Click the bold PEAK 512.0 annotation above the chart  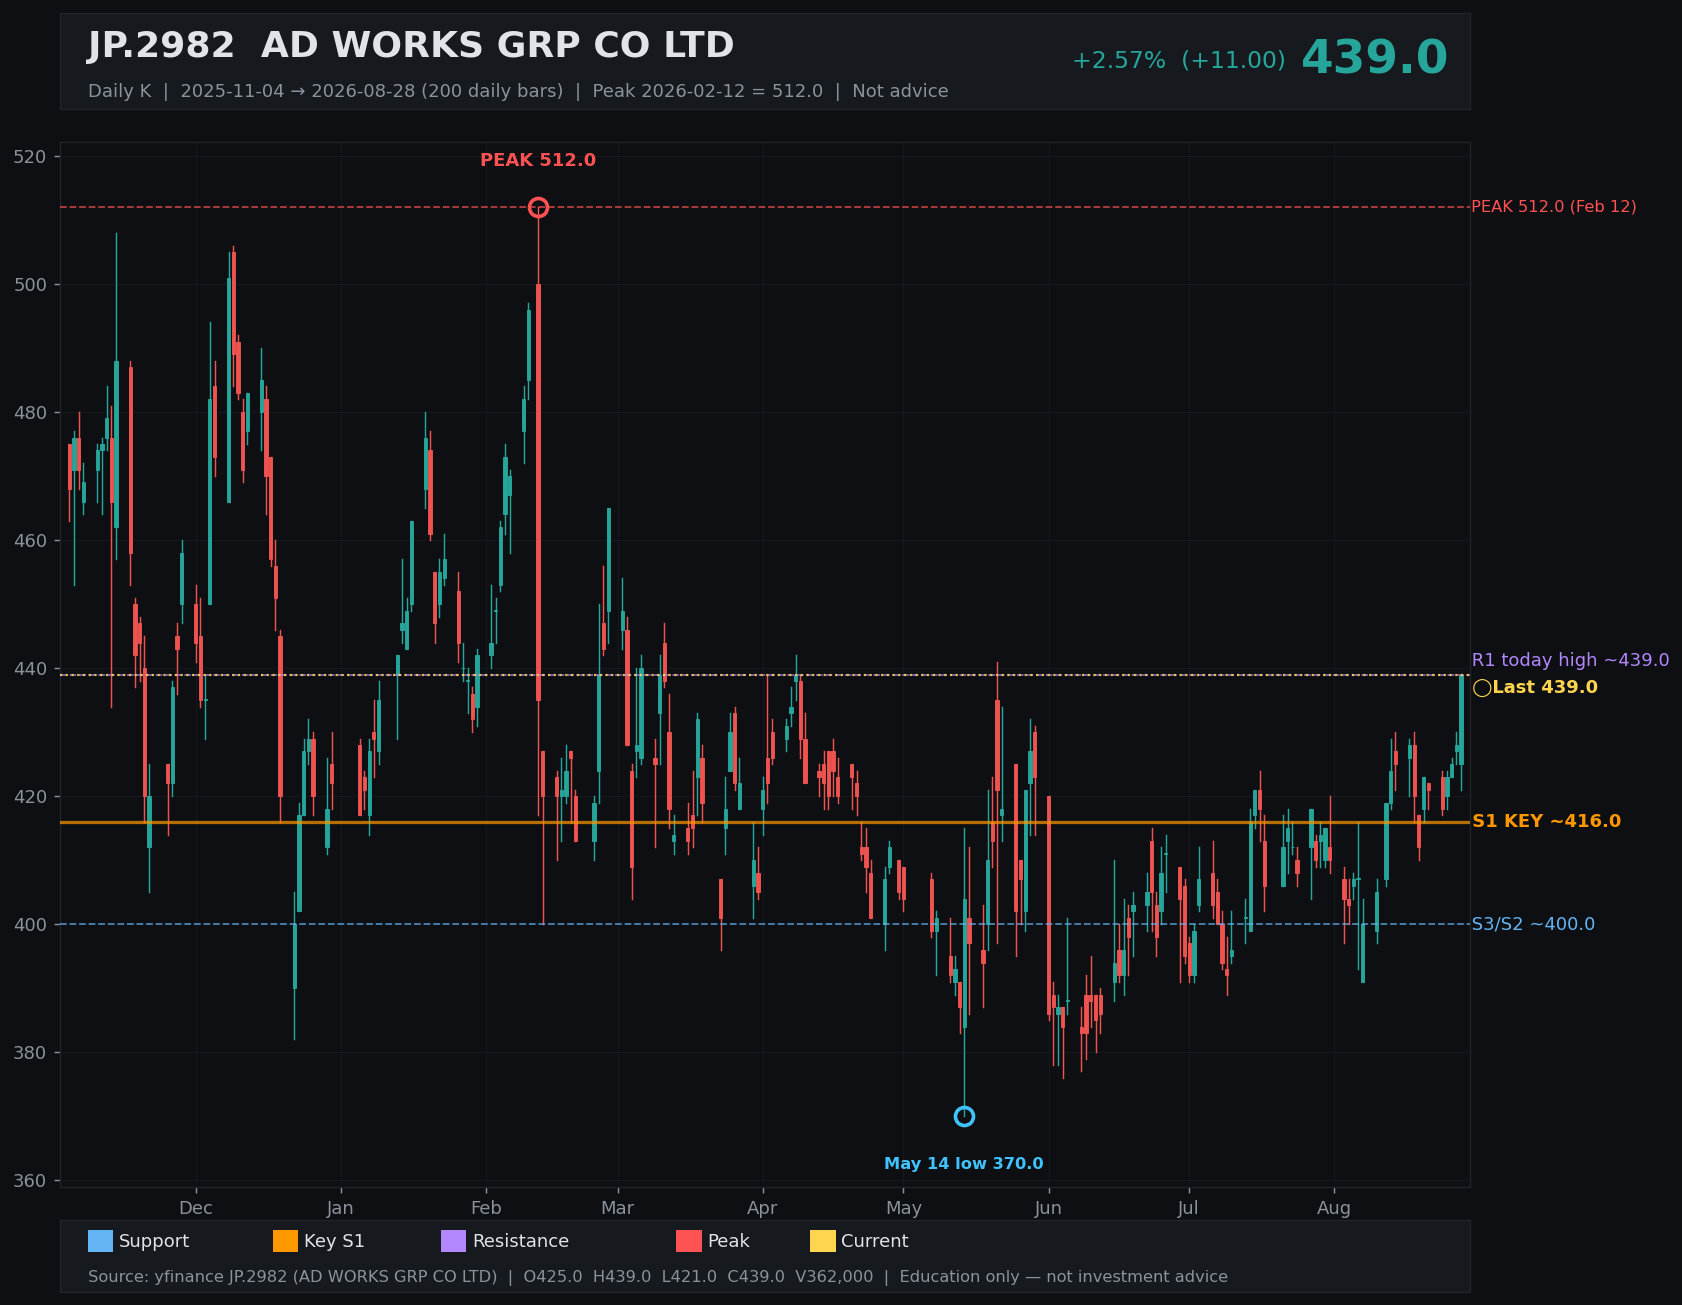pyautogui.click(x=538, y=160)
